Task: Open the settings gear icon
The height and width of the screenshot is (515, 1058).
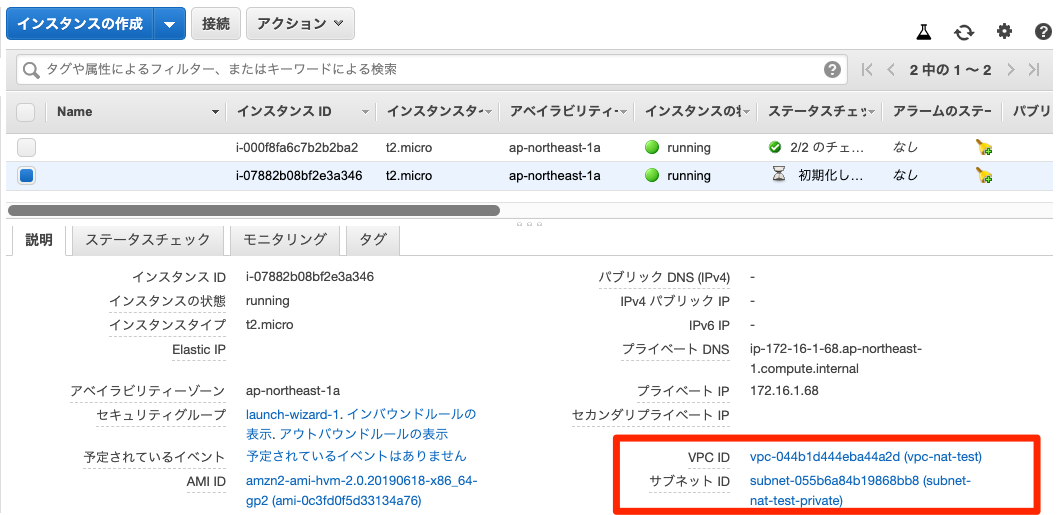Action: click(x=1005, y=32)
